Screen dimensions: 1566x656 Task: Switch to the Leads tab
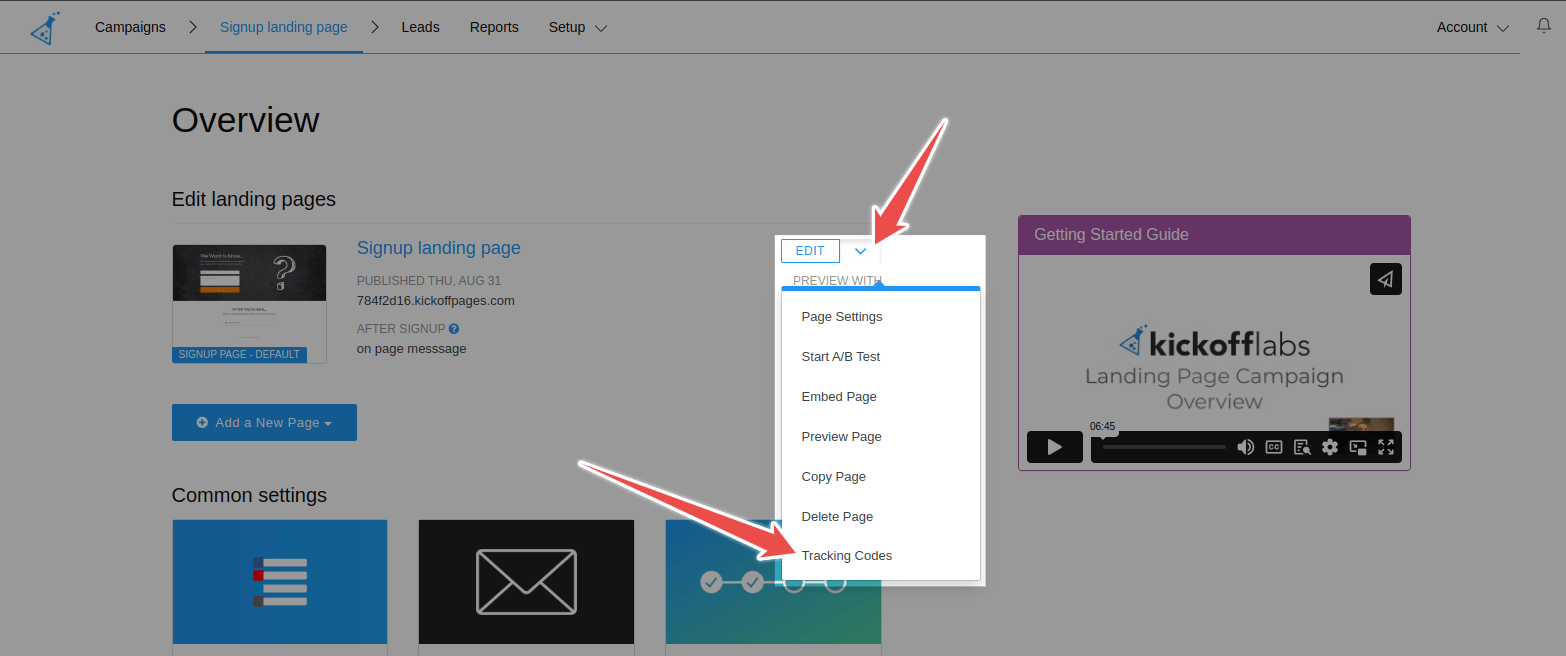420,27
